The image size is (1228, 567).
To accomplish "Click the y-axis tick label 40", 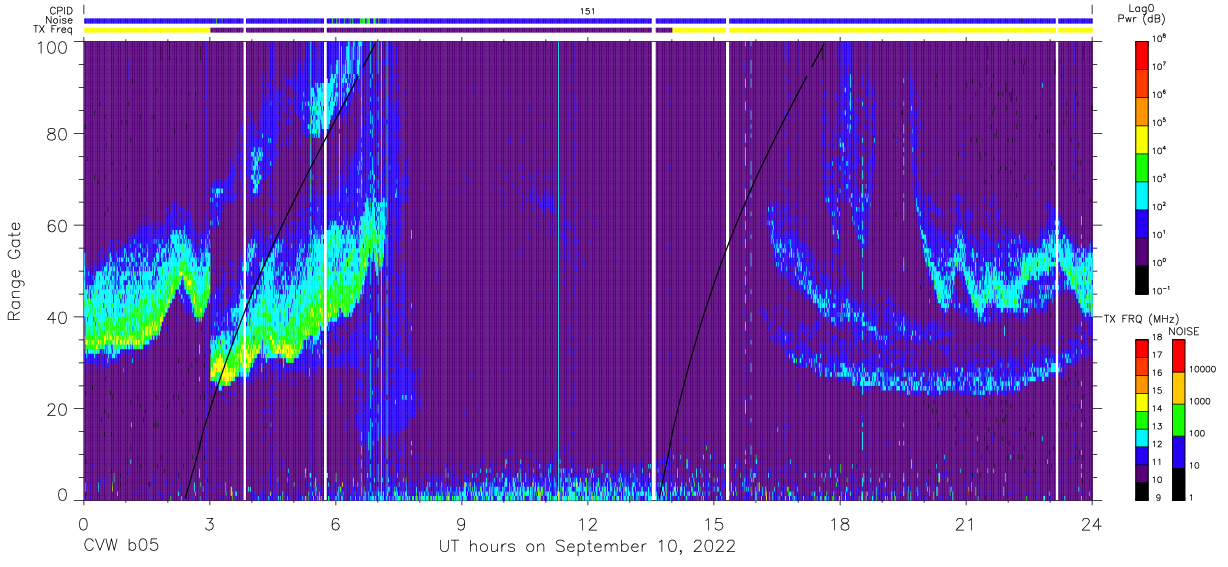I will [59, 317].
